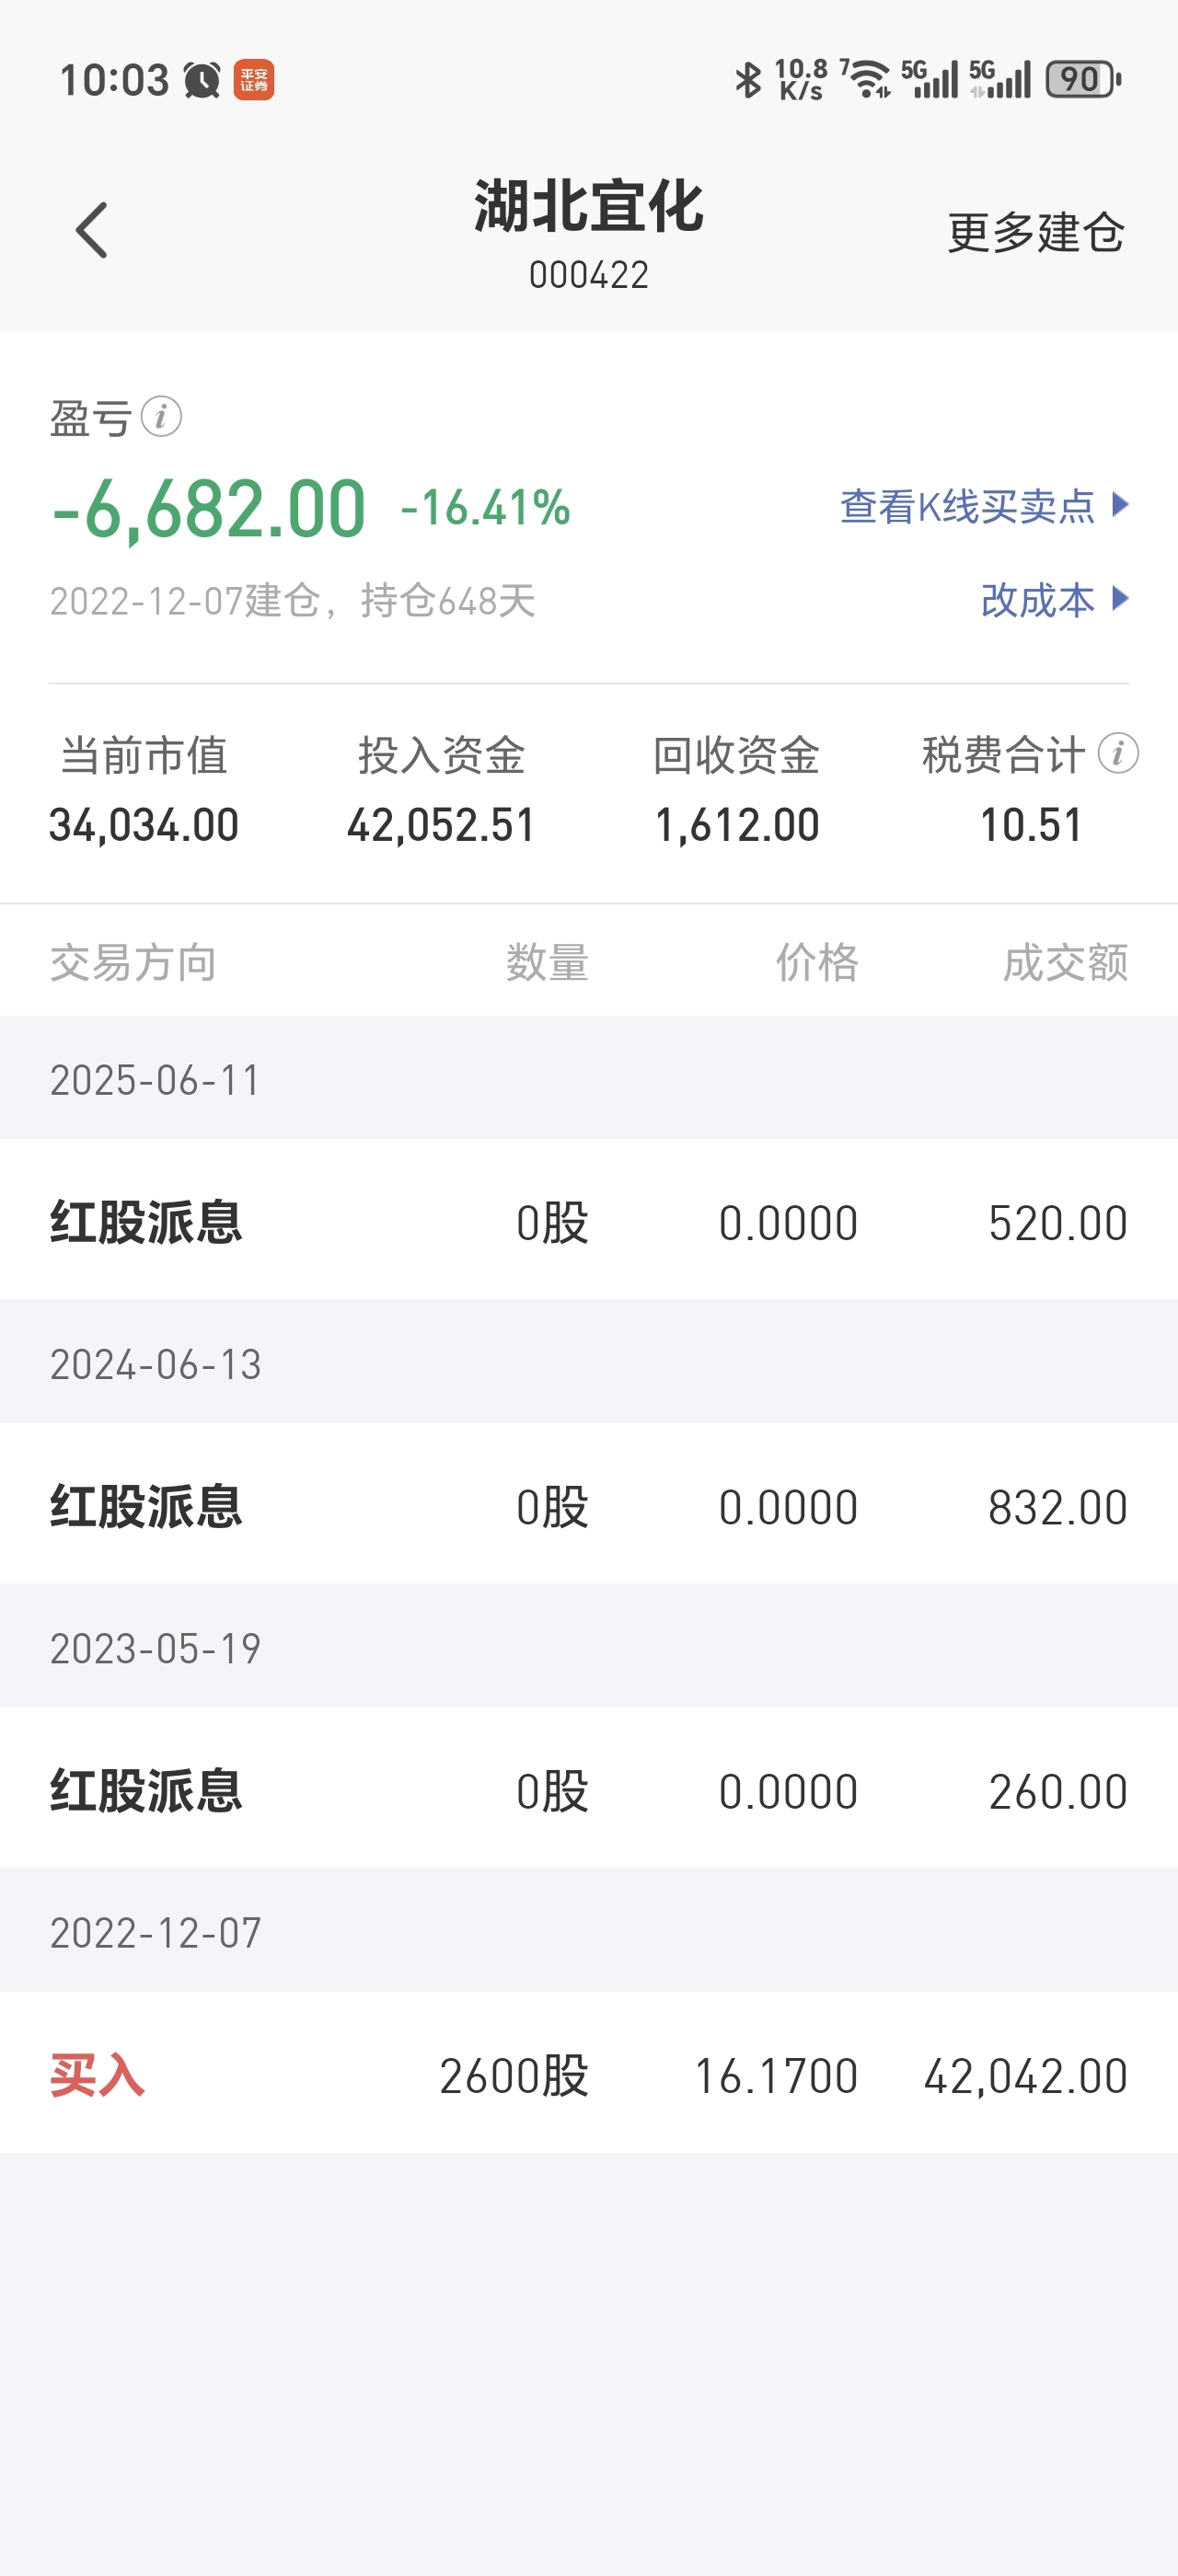
Task: Tap the 成交额 column header
Action: coord(1066,963)
